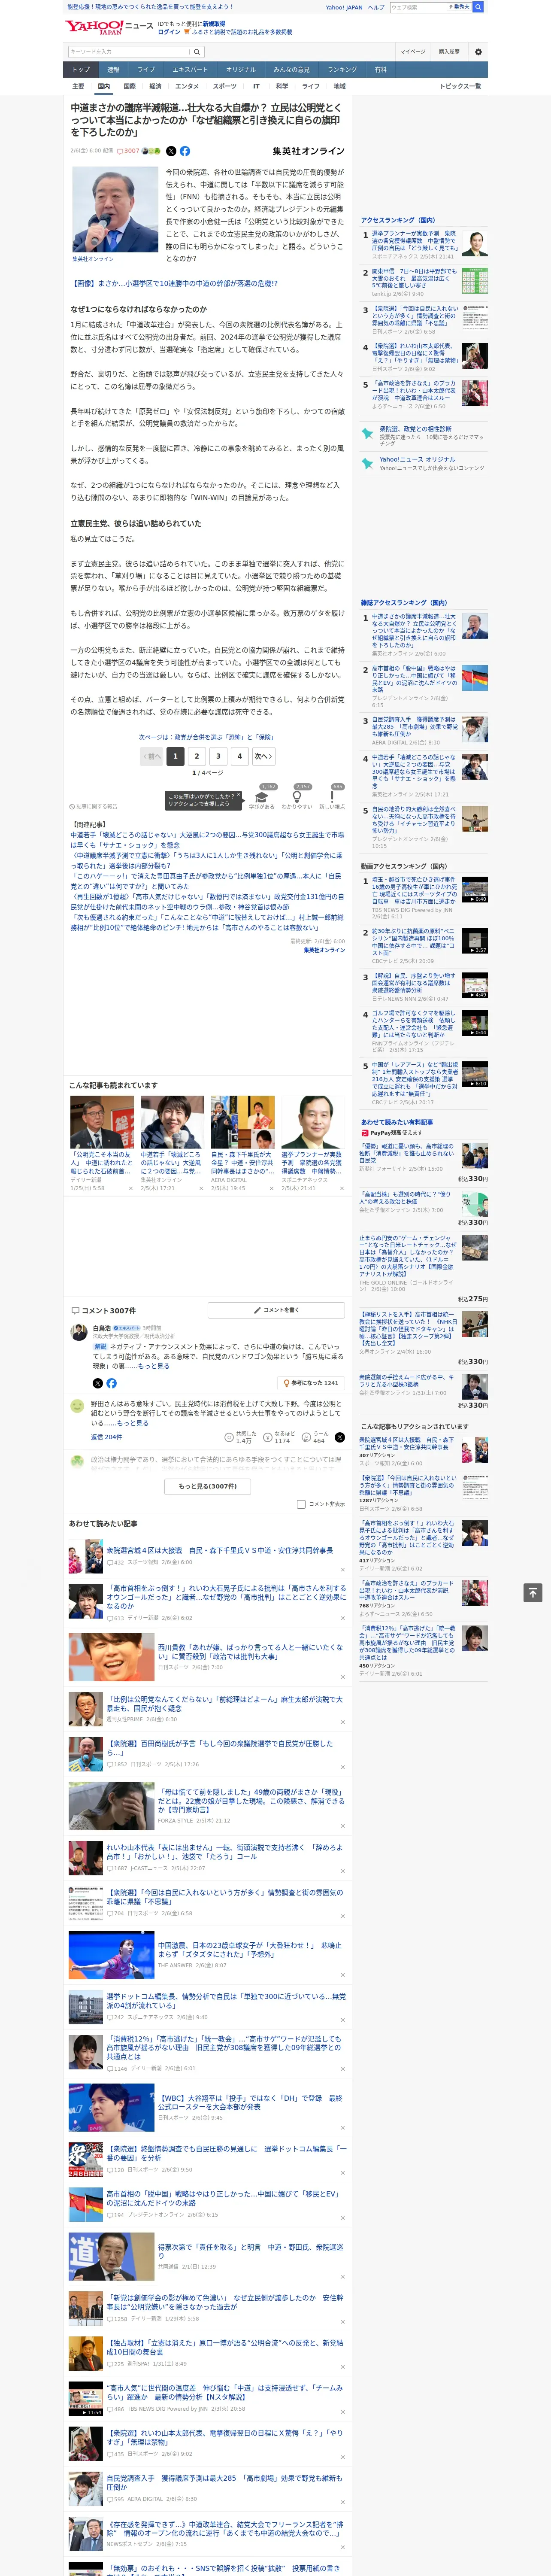551x2576 pixels.
Task: Share article on Facebook icon under headline
Action: 185,151
